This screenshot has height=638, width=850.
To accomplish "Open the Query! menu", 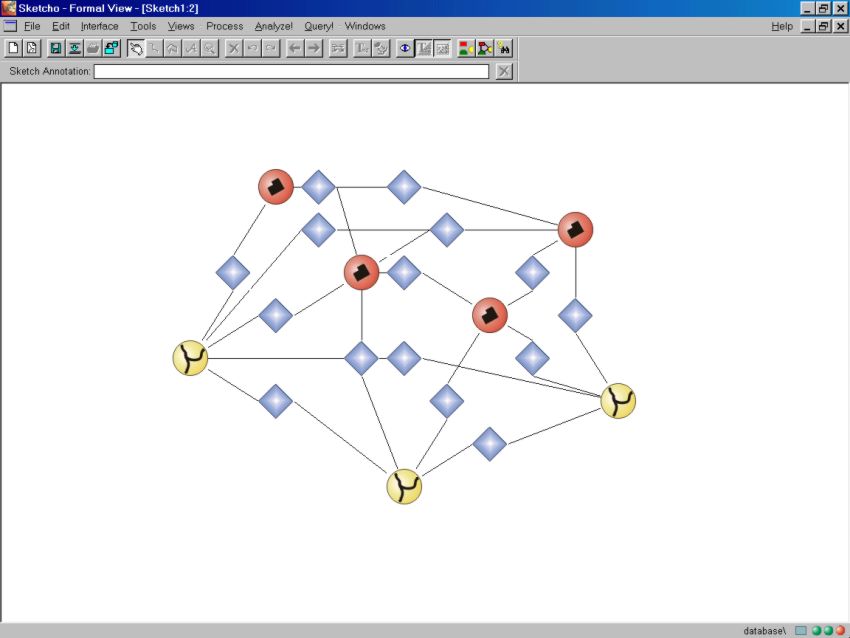I will tap(319, 26).
